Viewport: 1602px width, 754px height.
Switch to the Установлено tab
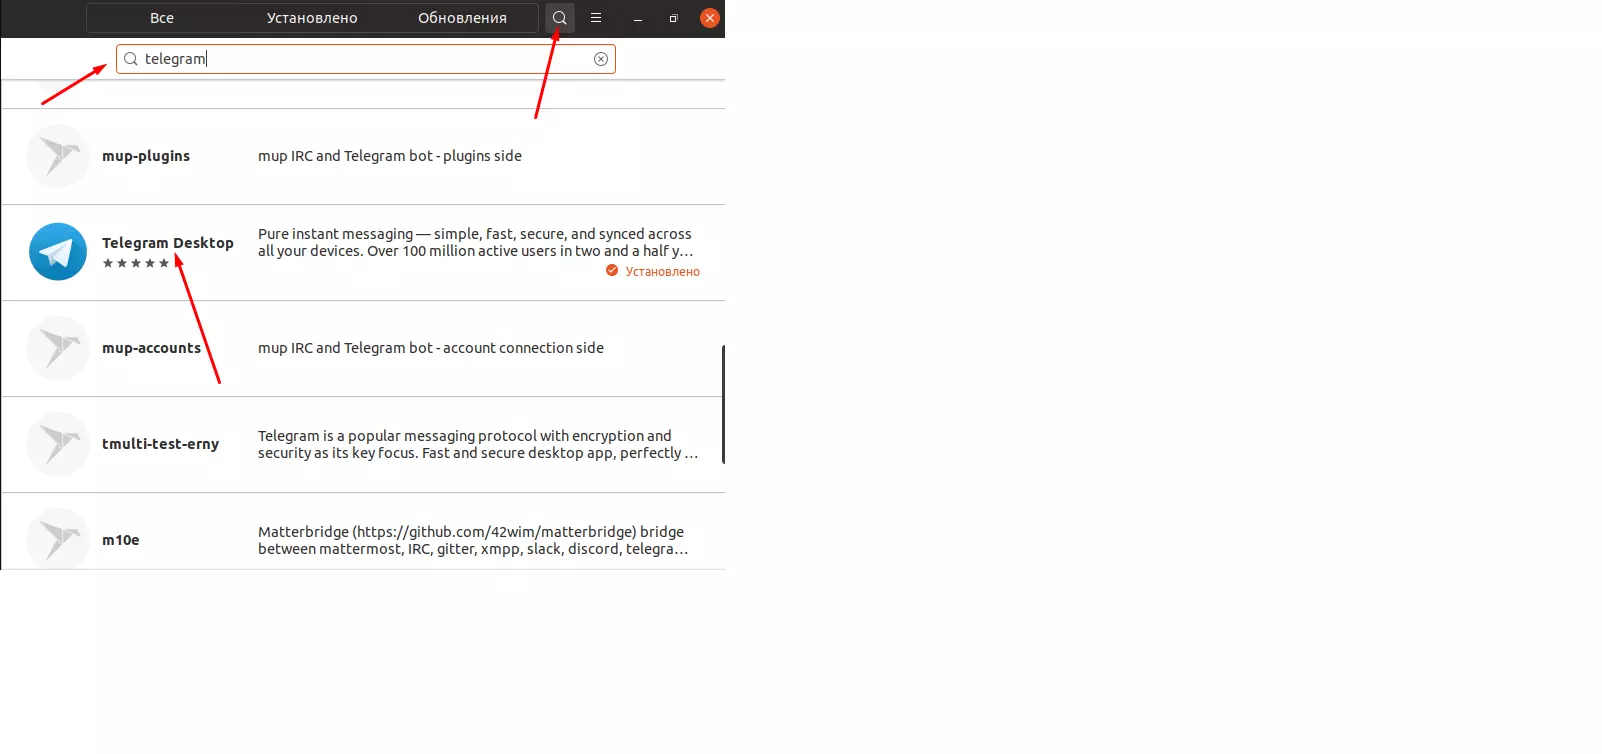pyautogui.click(x=312, y=18)
